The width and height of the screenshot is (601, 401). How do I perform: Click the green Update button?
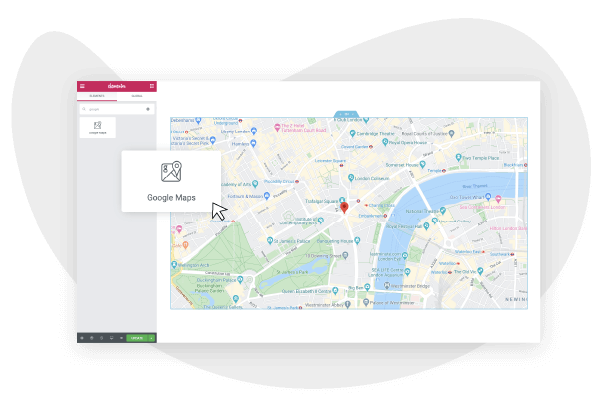[x=137, y=338]
